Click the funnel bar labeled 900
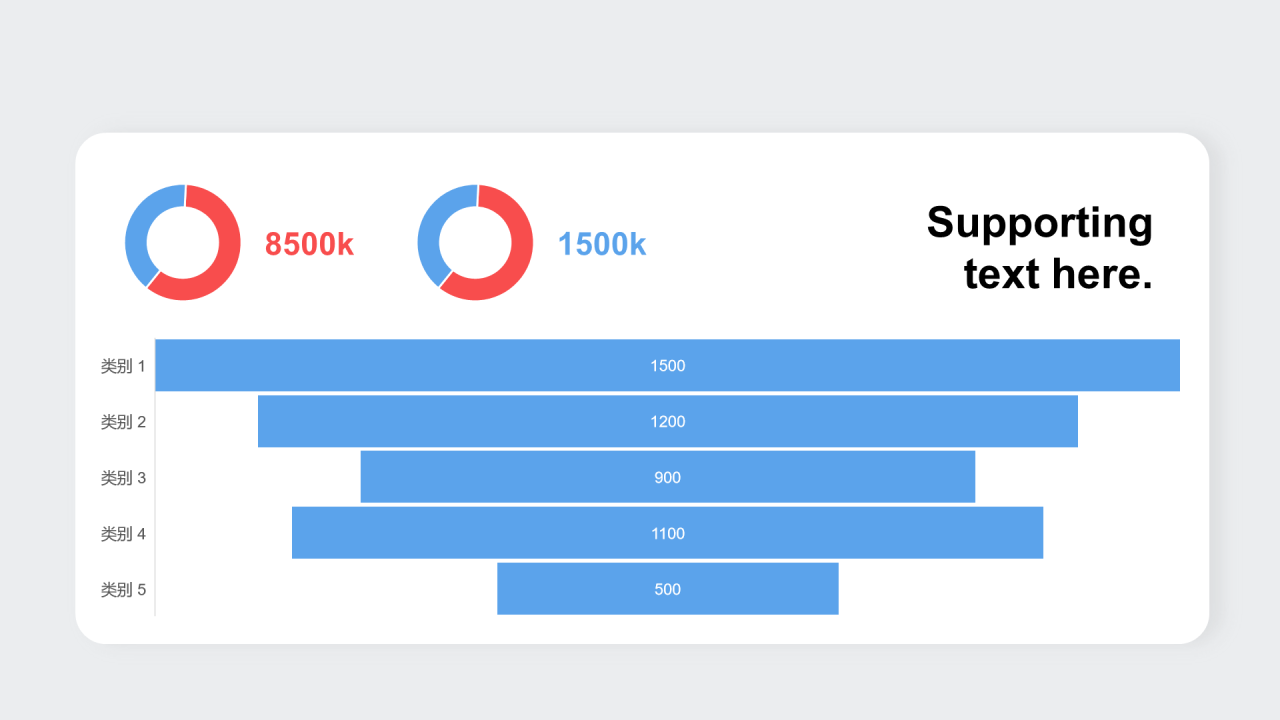 click(x=668, y=477)
